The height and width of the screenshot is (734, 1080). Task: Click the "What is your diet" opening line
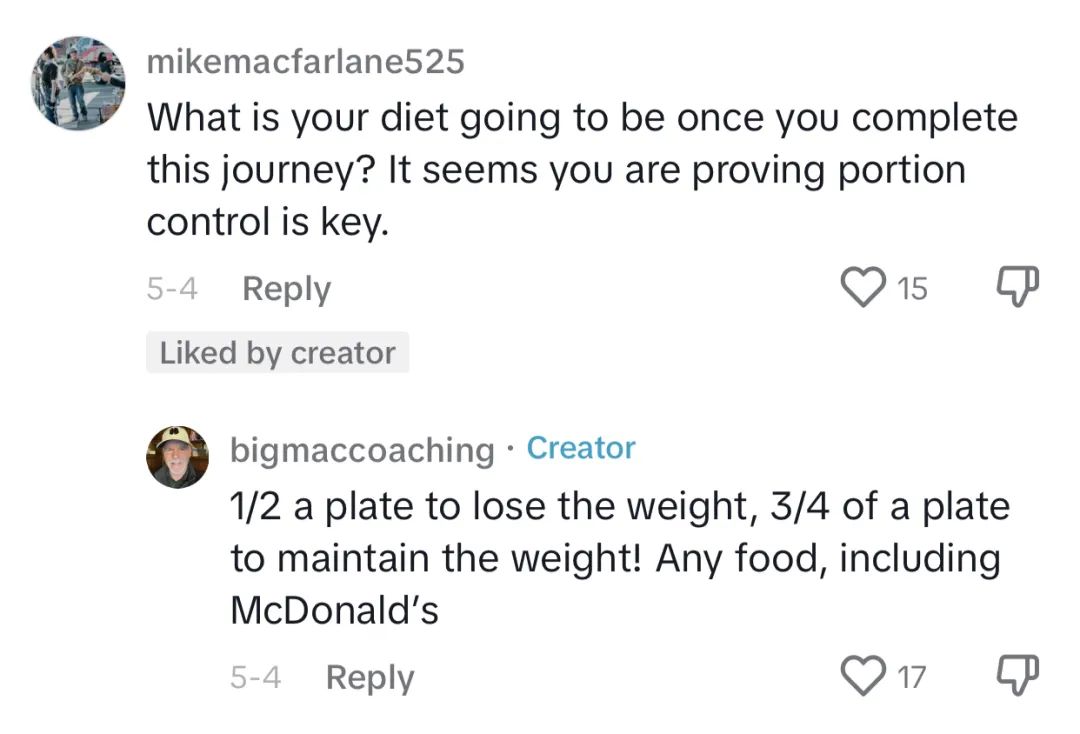tap(581, 118)
